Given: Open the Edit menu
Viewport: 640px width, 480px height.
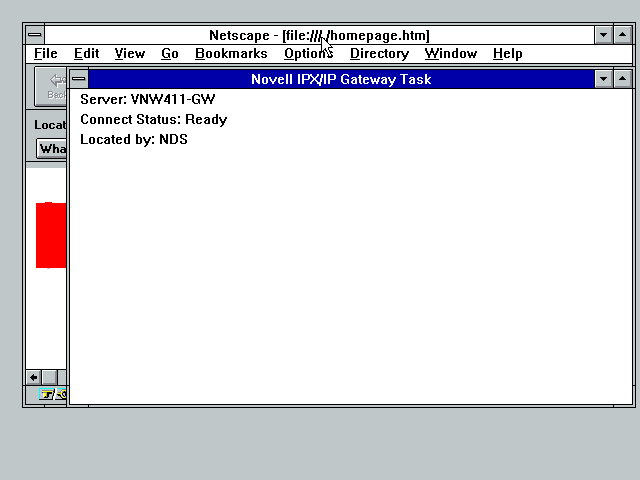Looking at the screenshot, I should pyautogui.click(x=87, y=53).
